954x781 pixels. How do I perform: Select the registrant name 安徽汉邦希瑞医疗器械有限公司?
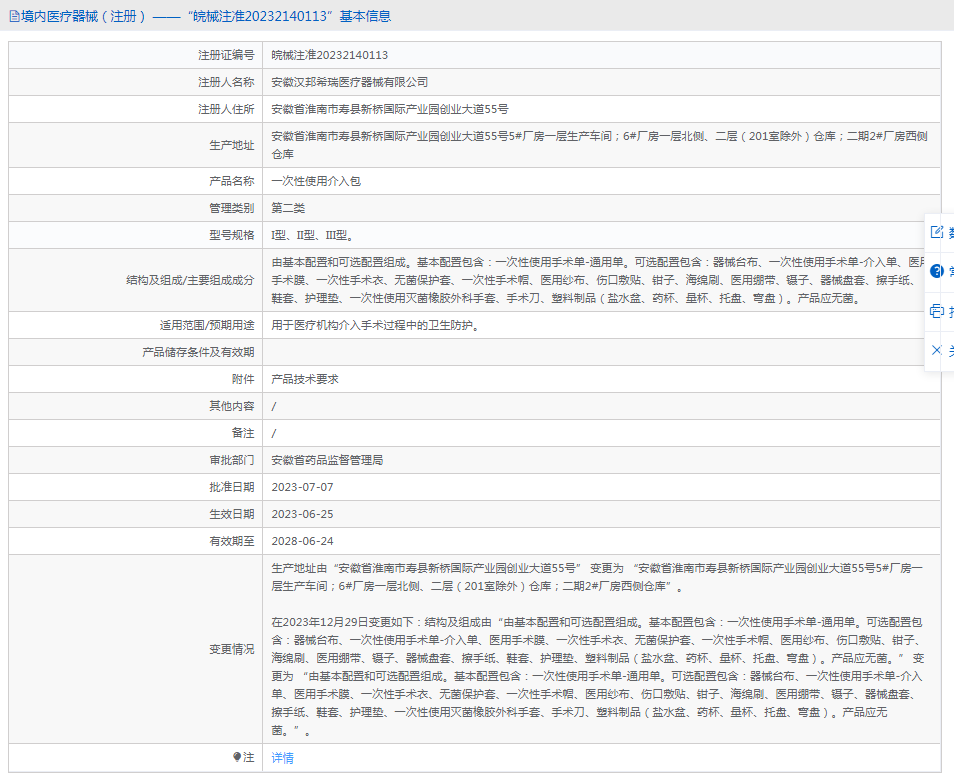coord(349,82)
